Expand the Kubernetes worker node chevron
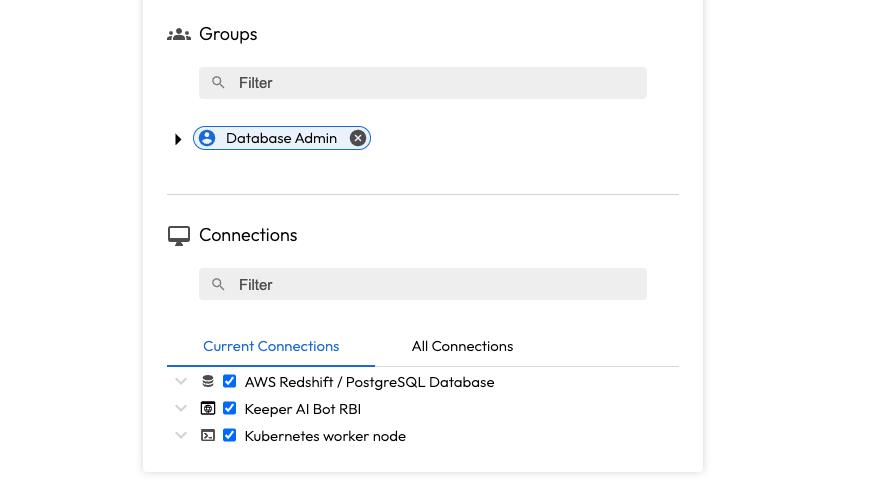 point(181,436)
